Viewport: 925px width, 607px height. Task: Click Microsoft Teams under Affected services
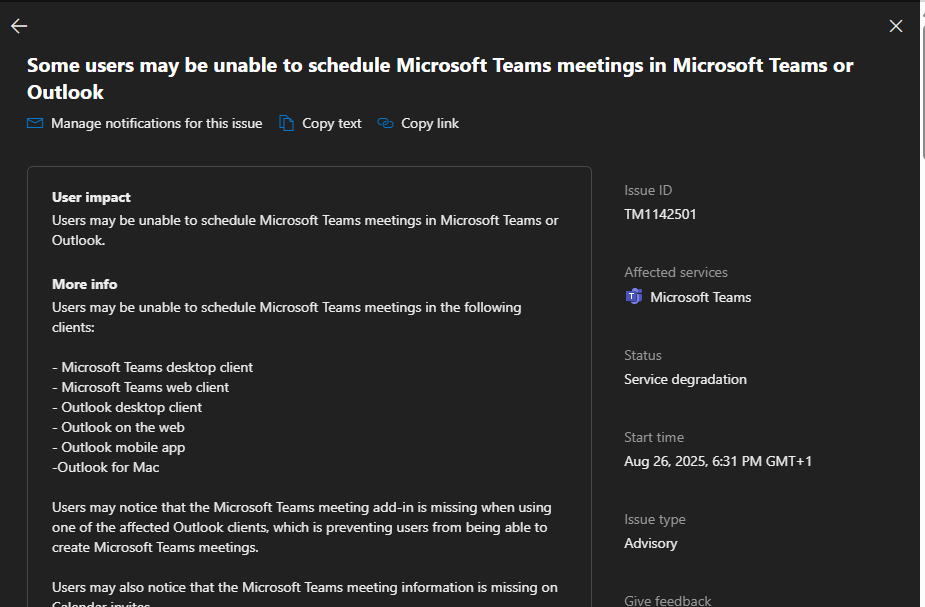700,296
